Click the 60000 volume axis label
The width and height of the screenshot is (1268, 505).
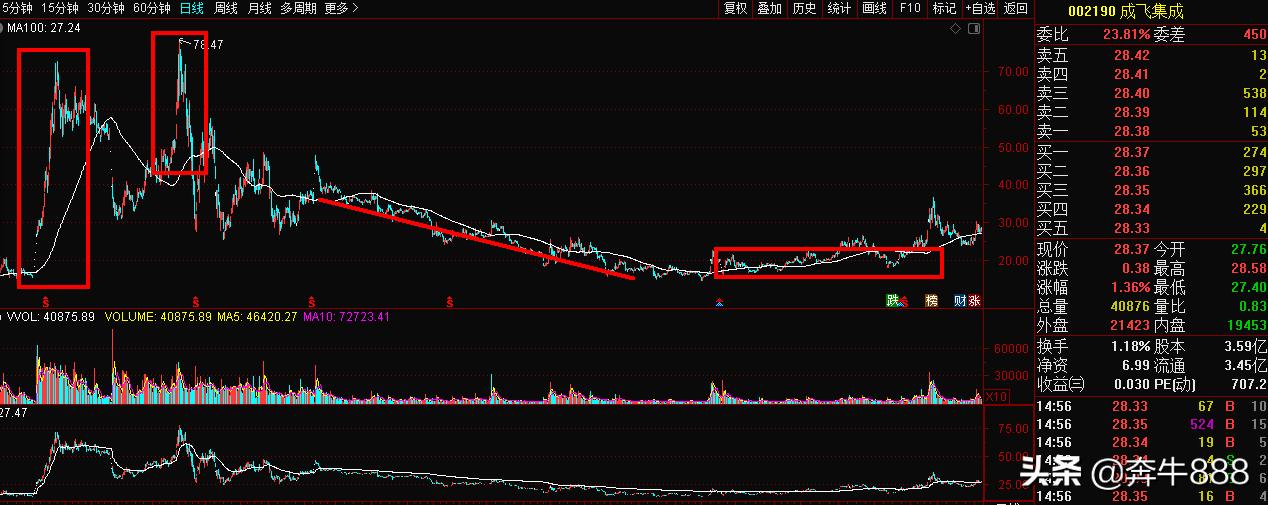[x=1012, y=350]
